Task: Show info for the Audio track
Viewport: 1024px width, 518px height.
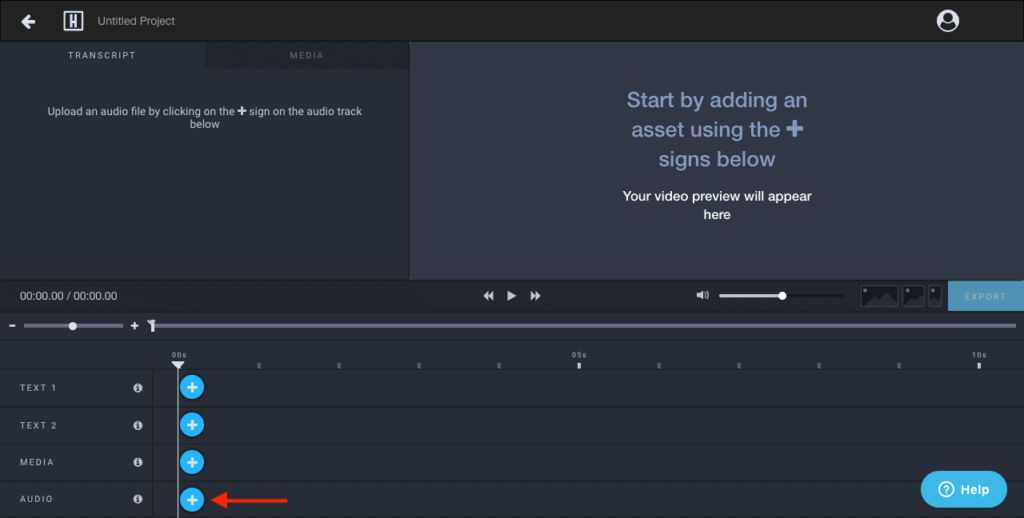Action: click(138, 499)
